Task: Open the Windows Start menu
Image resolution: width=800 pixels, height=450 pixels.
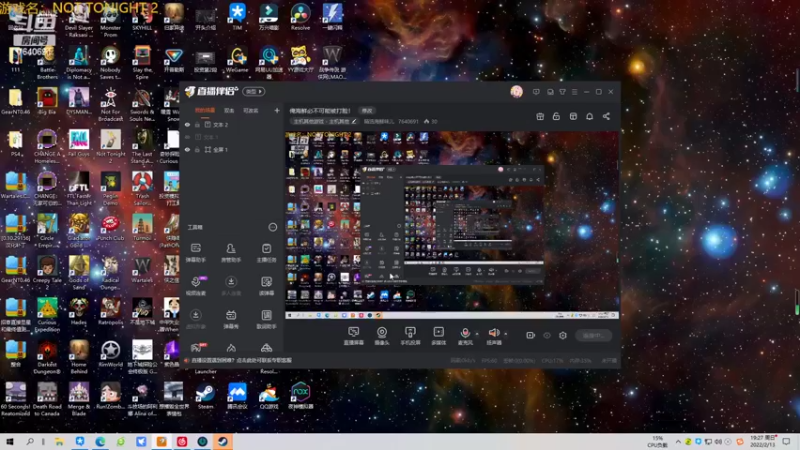Action: tap(10, 442)
